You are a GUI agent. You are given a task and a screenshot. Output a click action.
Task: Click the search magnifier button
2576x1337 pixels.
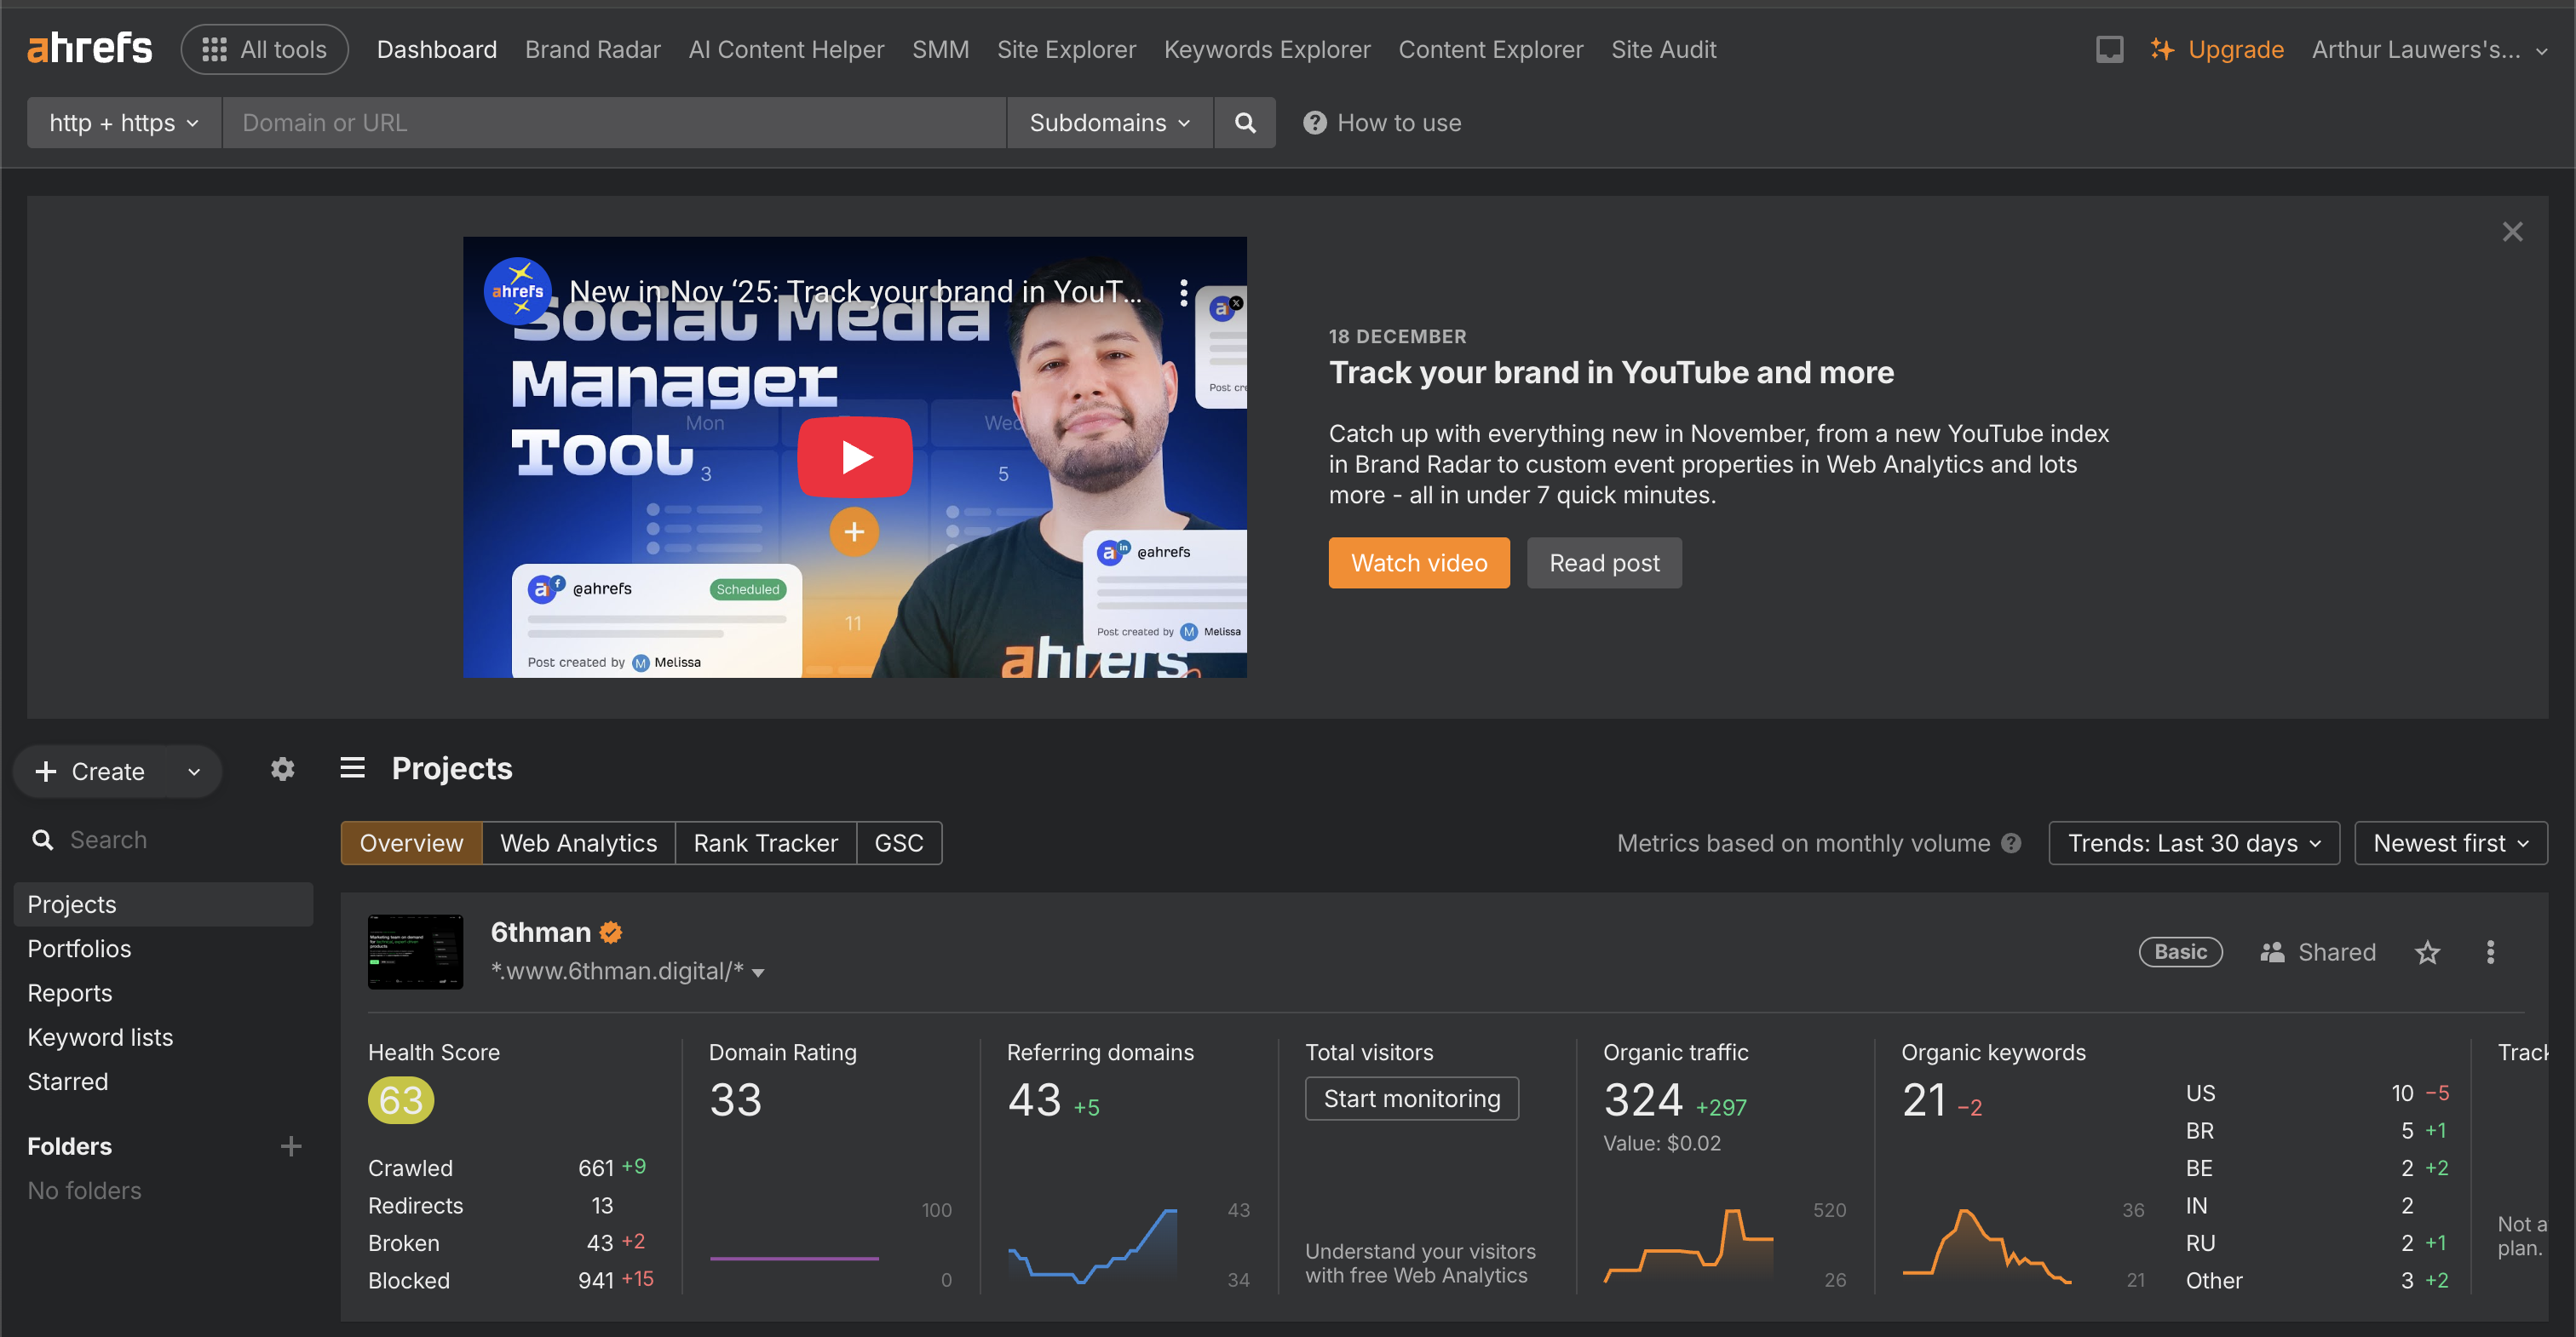point(1244,123)
